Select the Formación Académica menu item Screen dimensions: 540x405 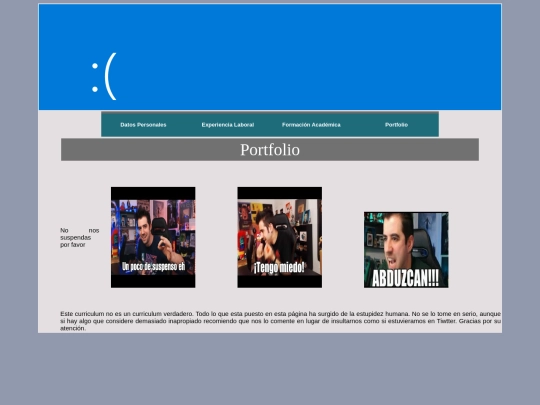311,125
